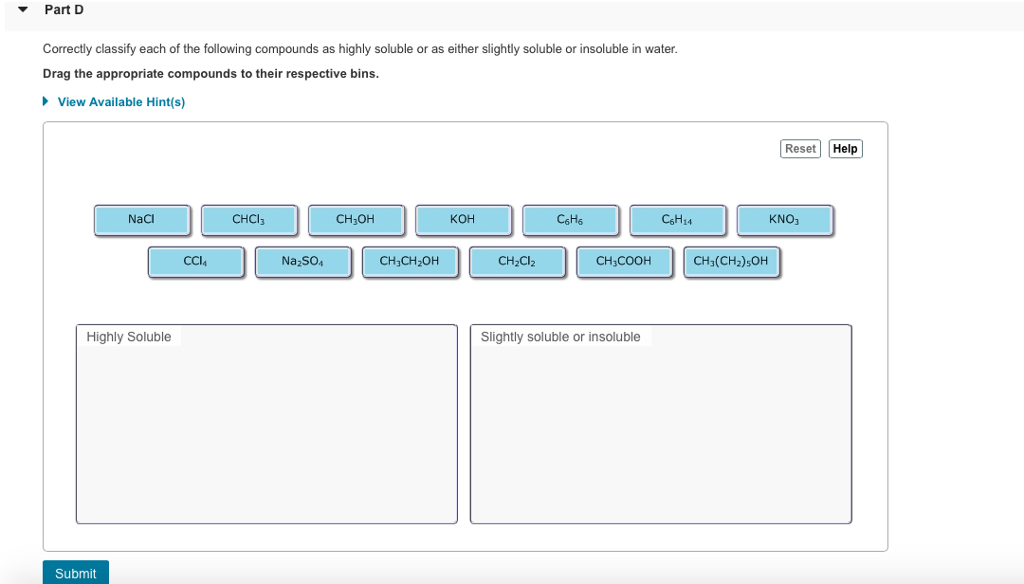Screen dimensions: 1024x584
Task: Select the CH3OH compound tile
Action: click(357, 219)
